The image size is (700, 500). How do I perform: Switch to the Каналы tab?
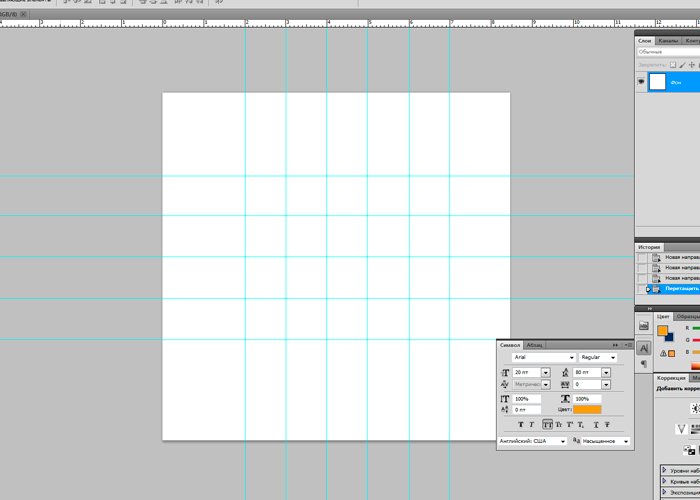pos(669,40)
